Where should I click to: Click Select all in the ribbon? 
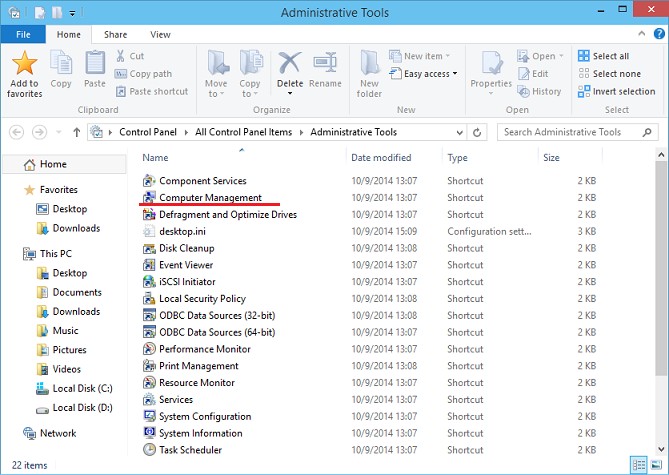(603, 57)
